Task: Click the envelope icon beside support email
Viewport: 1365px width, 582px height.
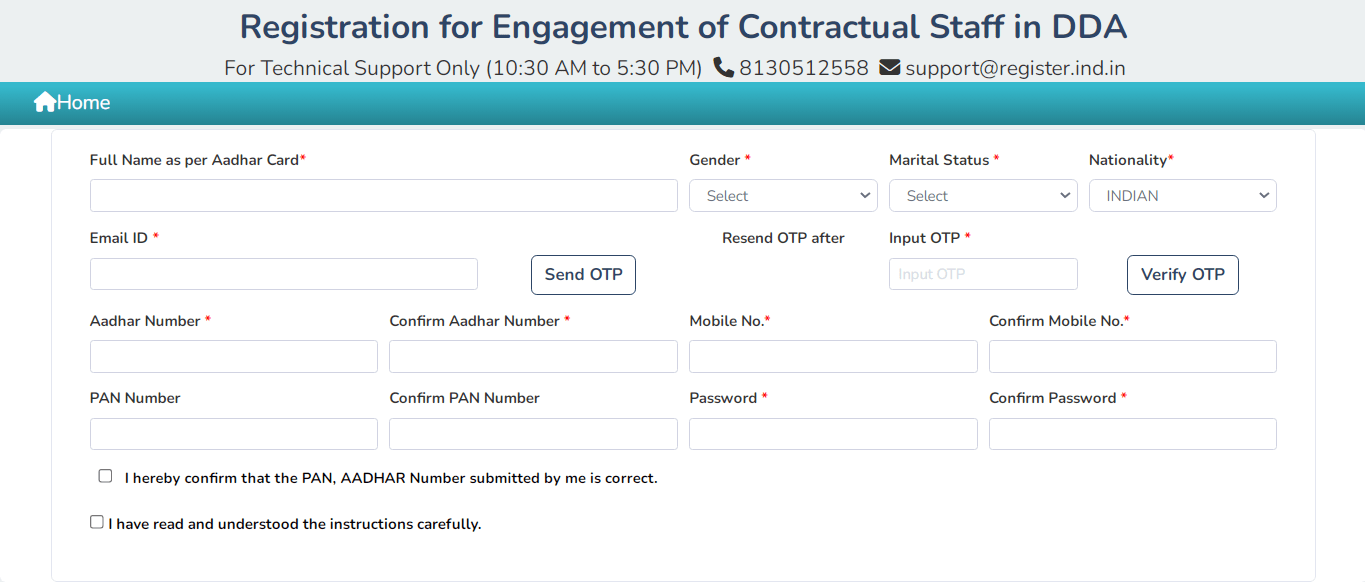Action: pyautogui.click(x=890, y=68)
